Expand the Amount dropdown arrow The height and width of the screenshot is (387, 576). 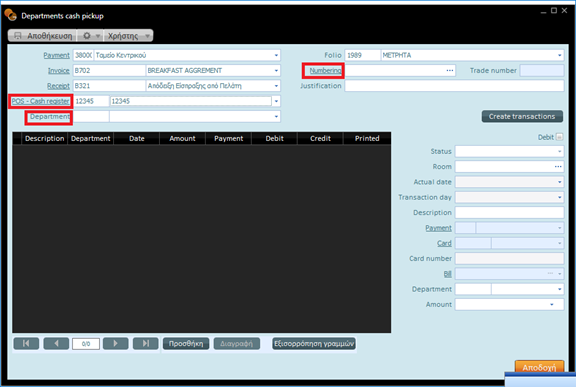click(552, 304)
